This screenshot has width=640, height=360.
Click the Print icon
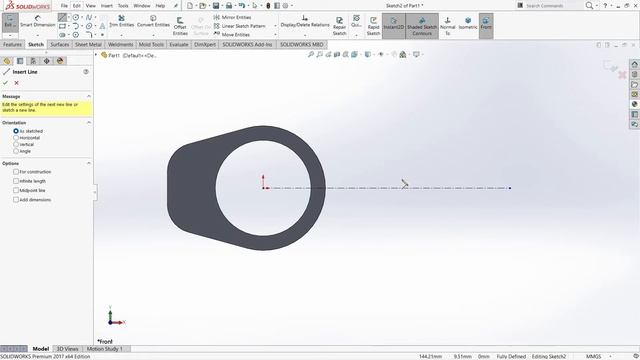point(229,6)
